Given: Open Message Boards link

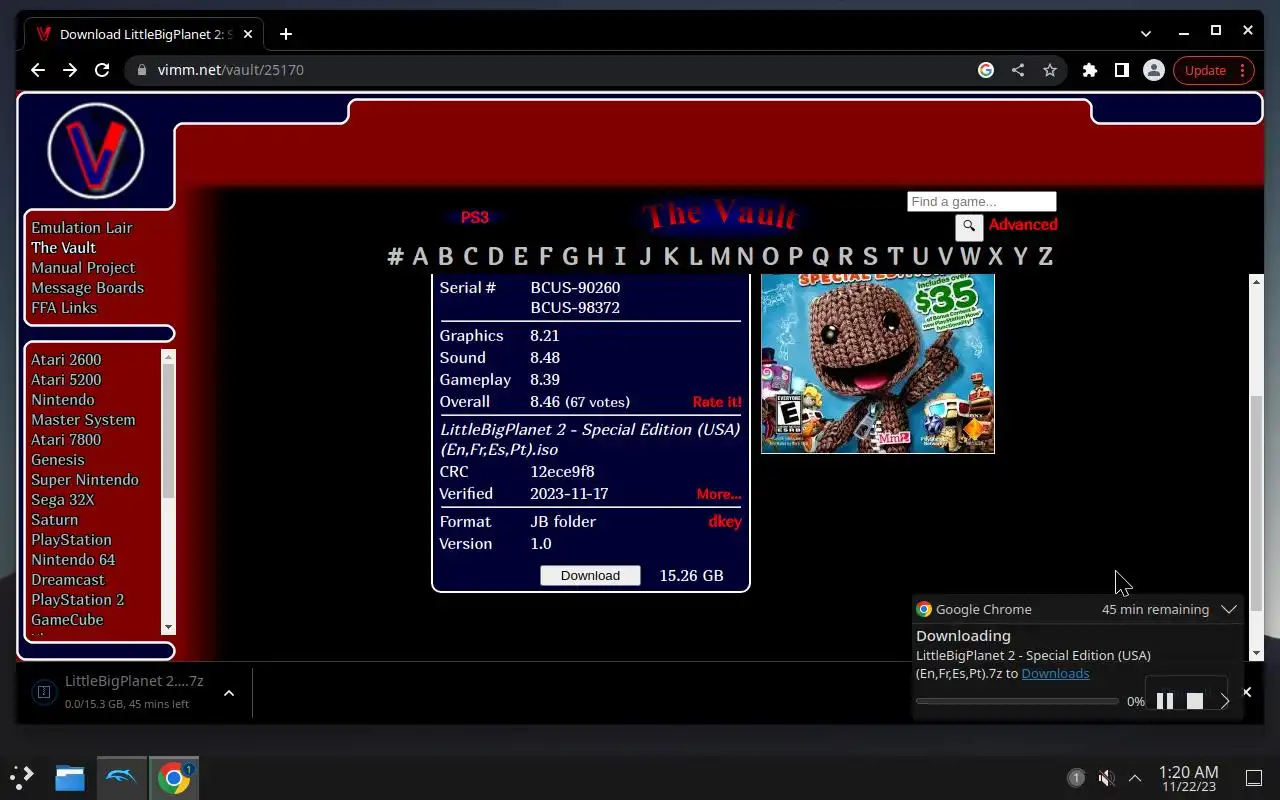Looking at the screenshot, I should pos(87,288).
